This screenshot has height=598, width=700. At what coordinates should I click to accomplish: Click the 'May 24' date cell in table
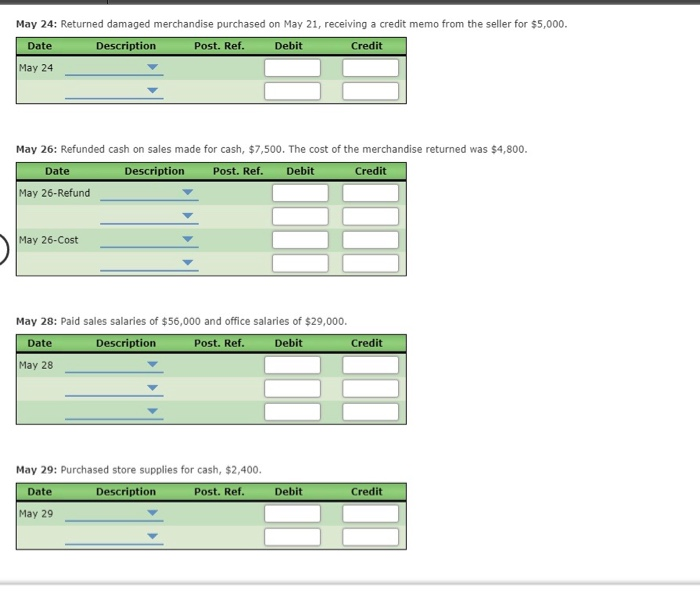(x=36, y=68)
